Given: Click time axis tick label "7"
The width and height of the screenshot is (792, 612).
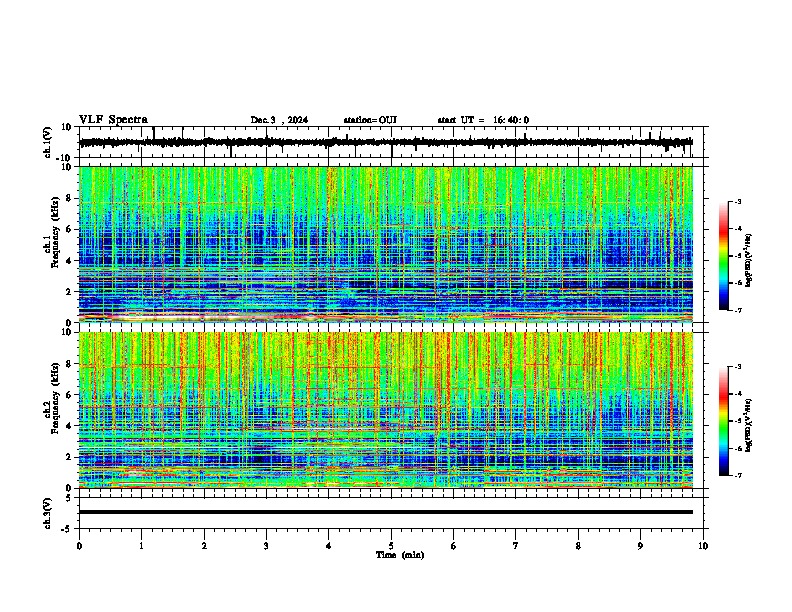Looking at the screenshot, I should coord(516,546).
